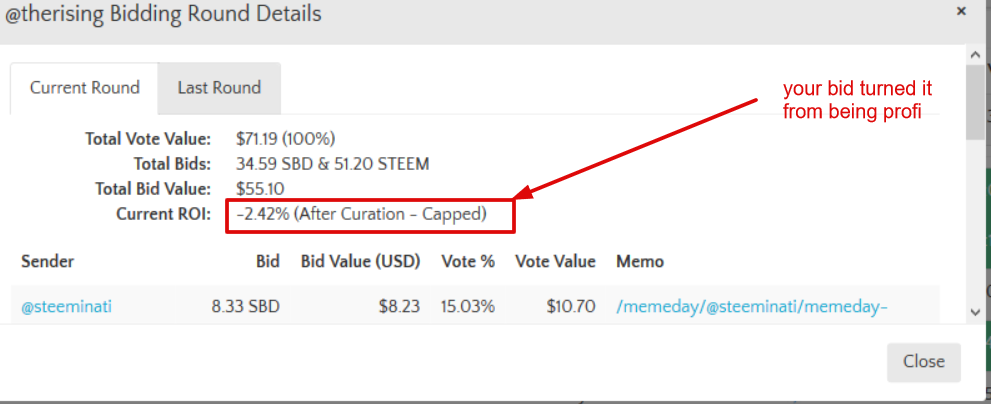Close the dialog with the X icon
Screen dimensions: 991x404
click(x=961, y=11)
